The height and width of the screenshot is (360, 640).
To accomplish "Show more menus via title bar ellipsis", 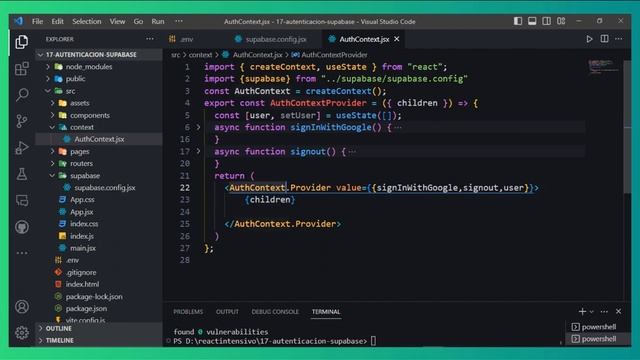I will tap(179, 21).
